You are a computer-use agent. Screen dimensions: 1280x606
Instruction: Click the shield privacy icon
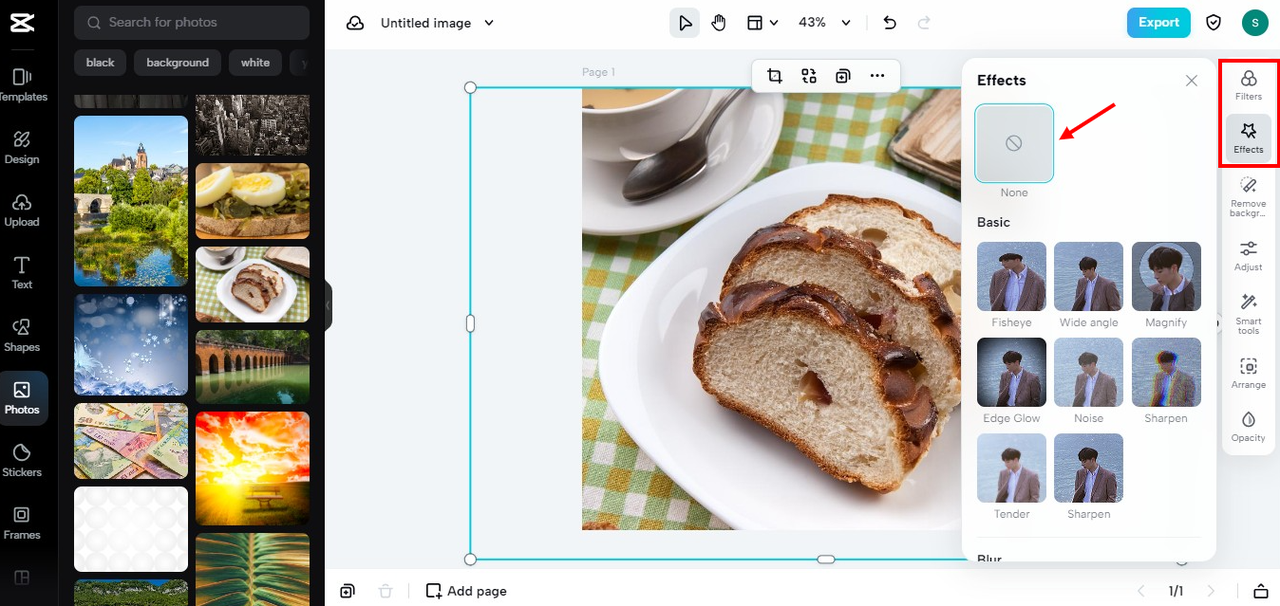(1214, 22)
